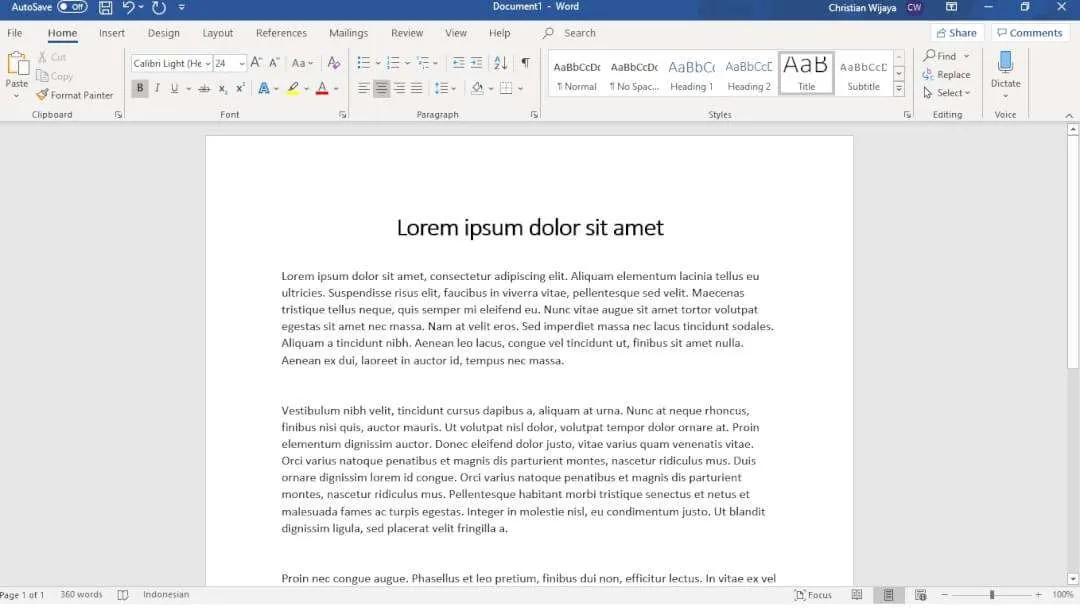Apply subscript formatting
This screenshot has width=1080, height=611.
pyautogui.click(x=222, y=88)
